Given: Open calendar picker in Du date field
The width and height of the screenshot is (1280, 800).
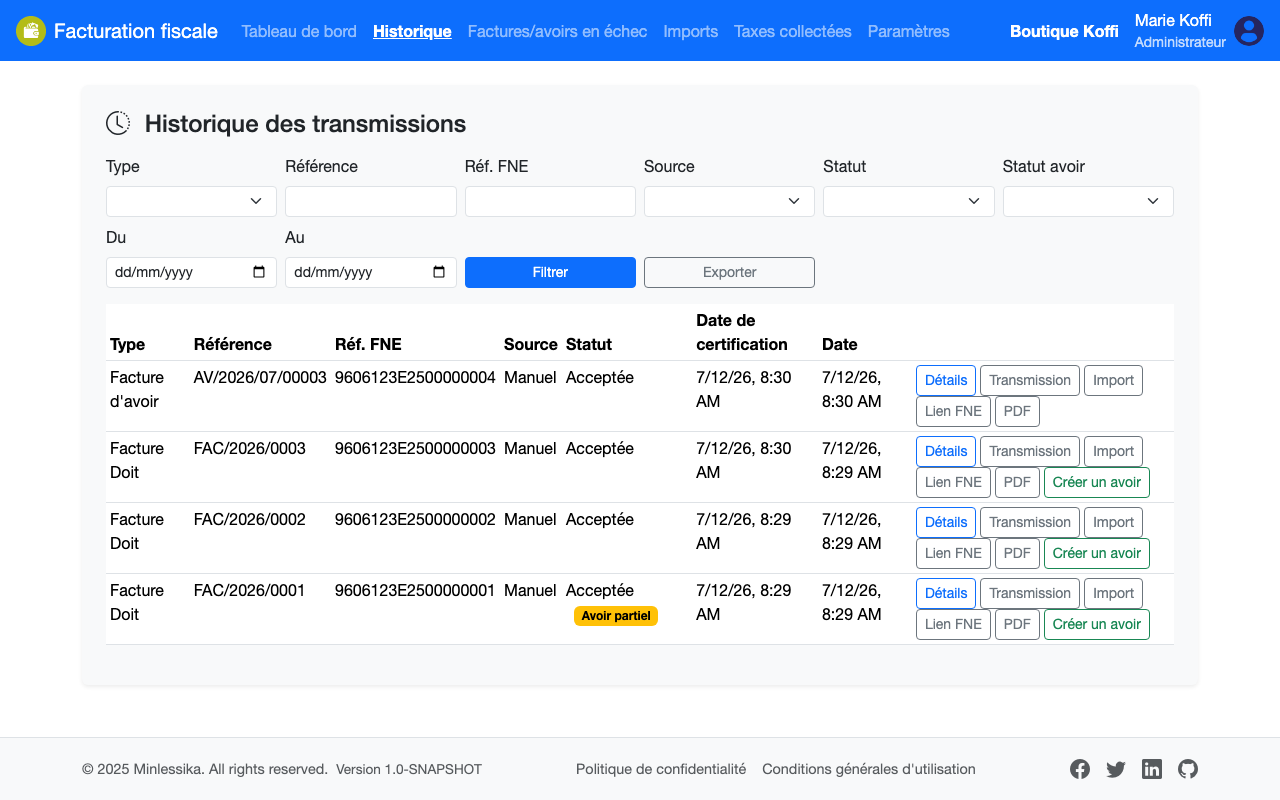Looking at the screenshot, I should point(259,272).
